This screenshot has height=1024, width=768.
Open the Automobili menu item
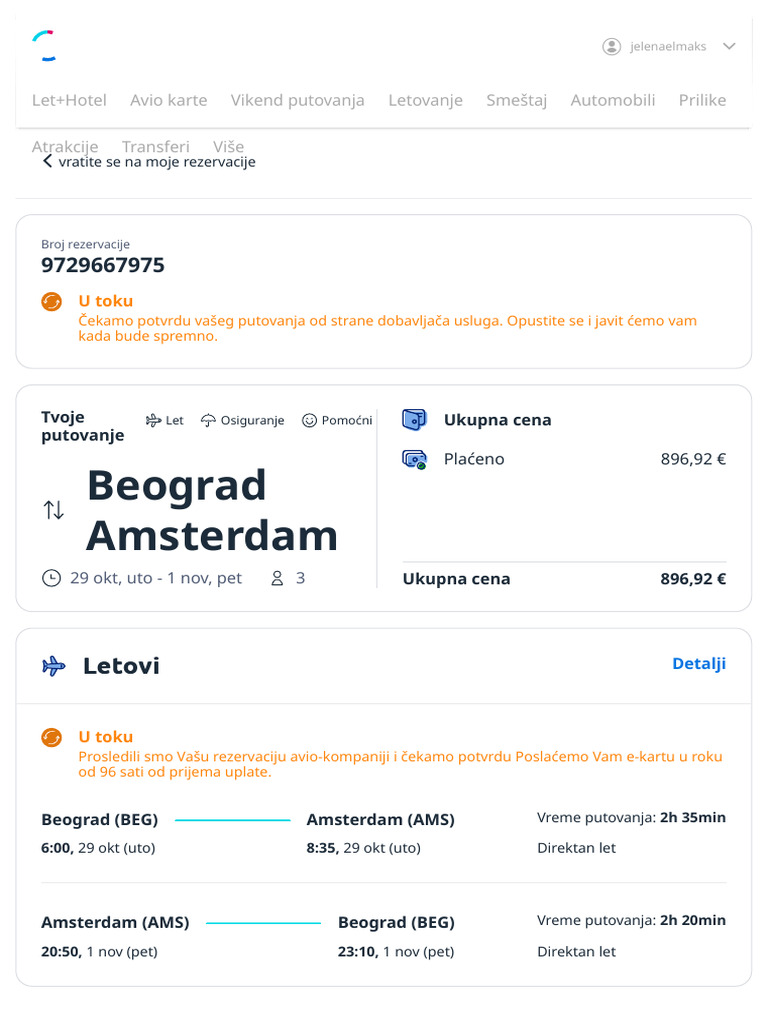(613, 100)
